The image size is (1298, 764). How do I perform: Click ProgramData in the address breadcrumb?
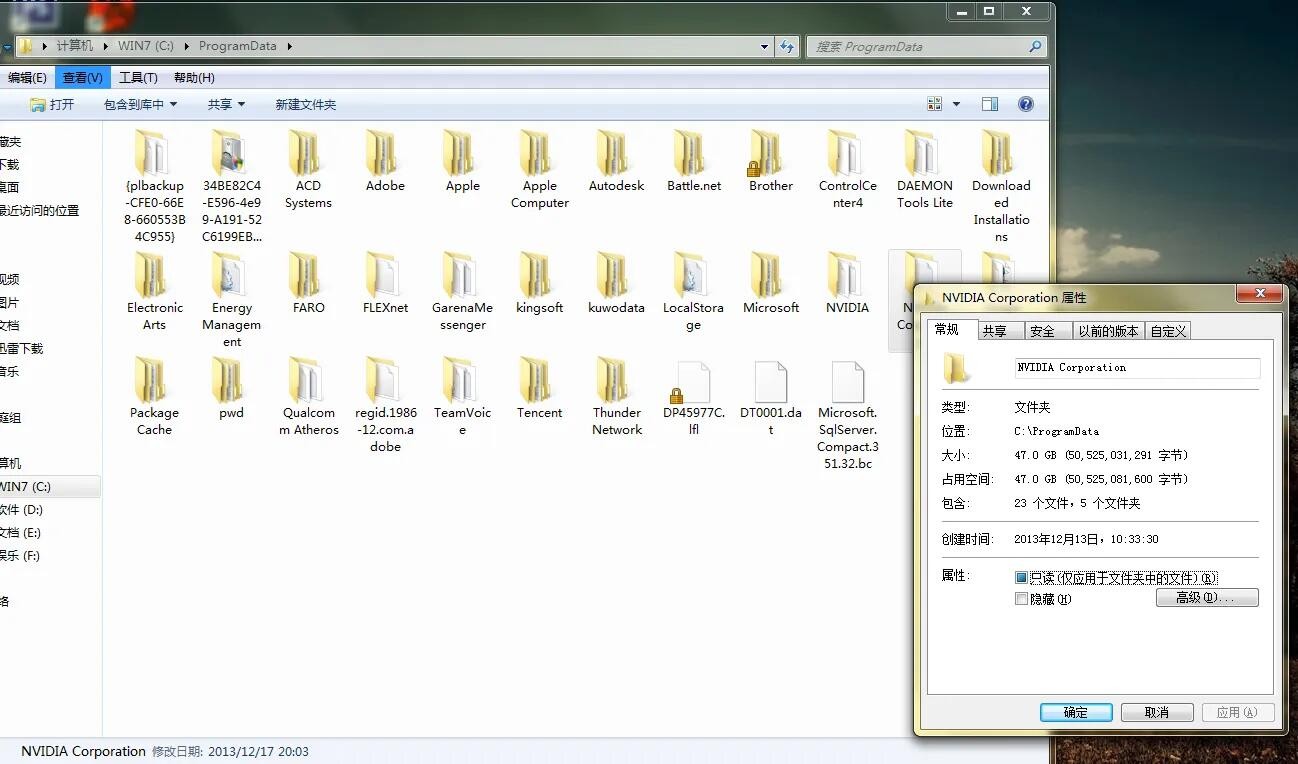tap(237, 46)
